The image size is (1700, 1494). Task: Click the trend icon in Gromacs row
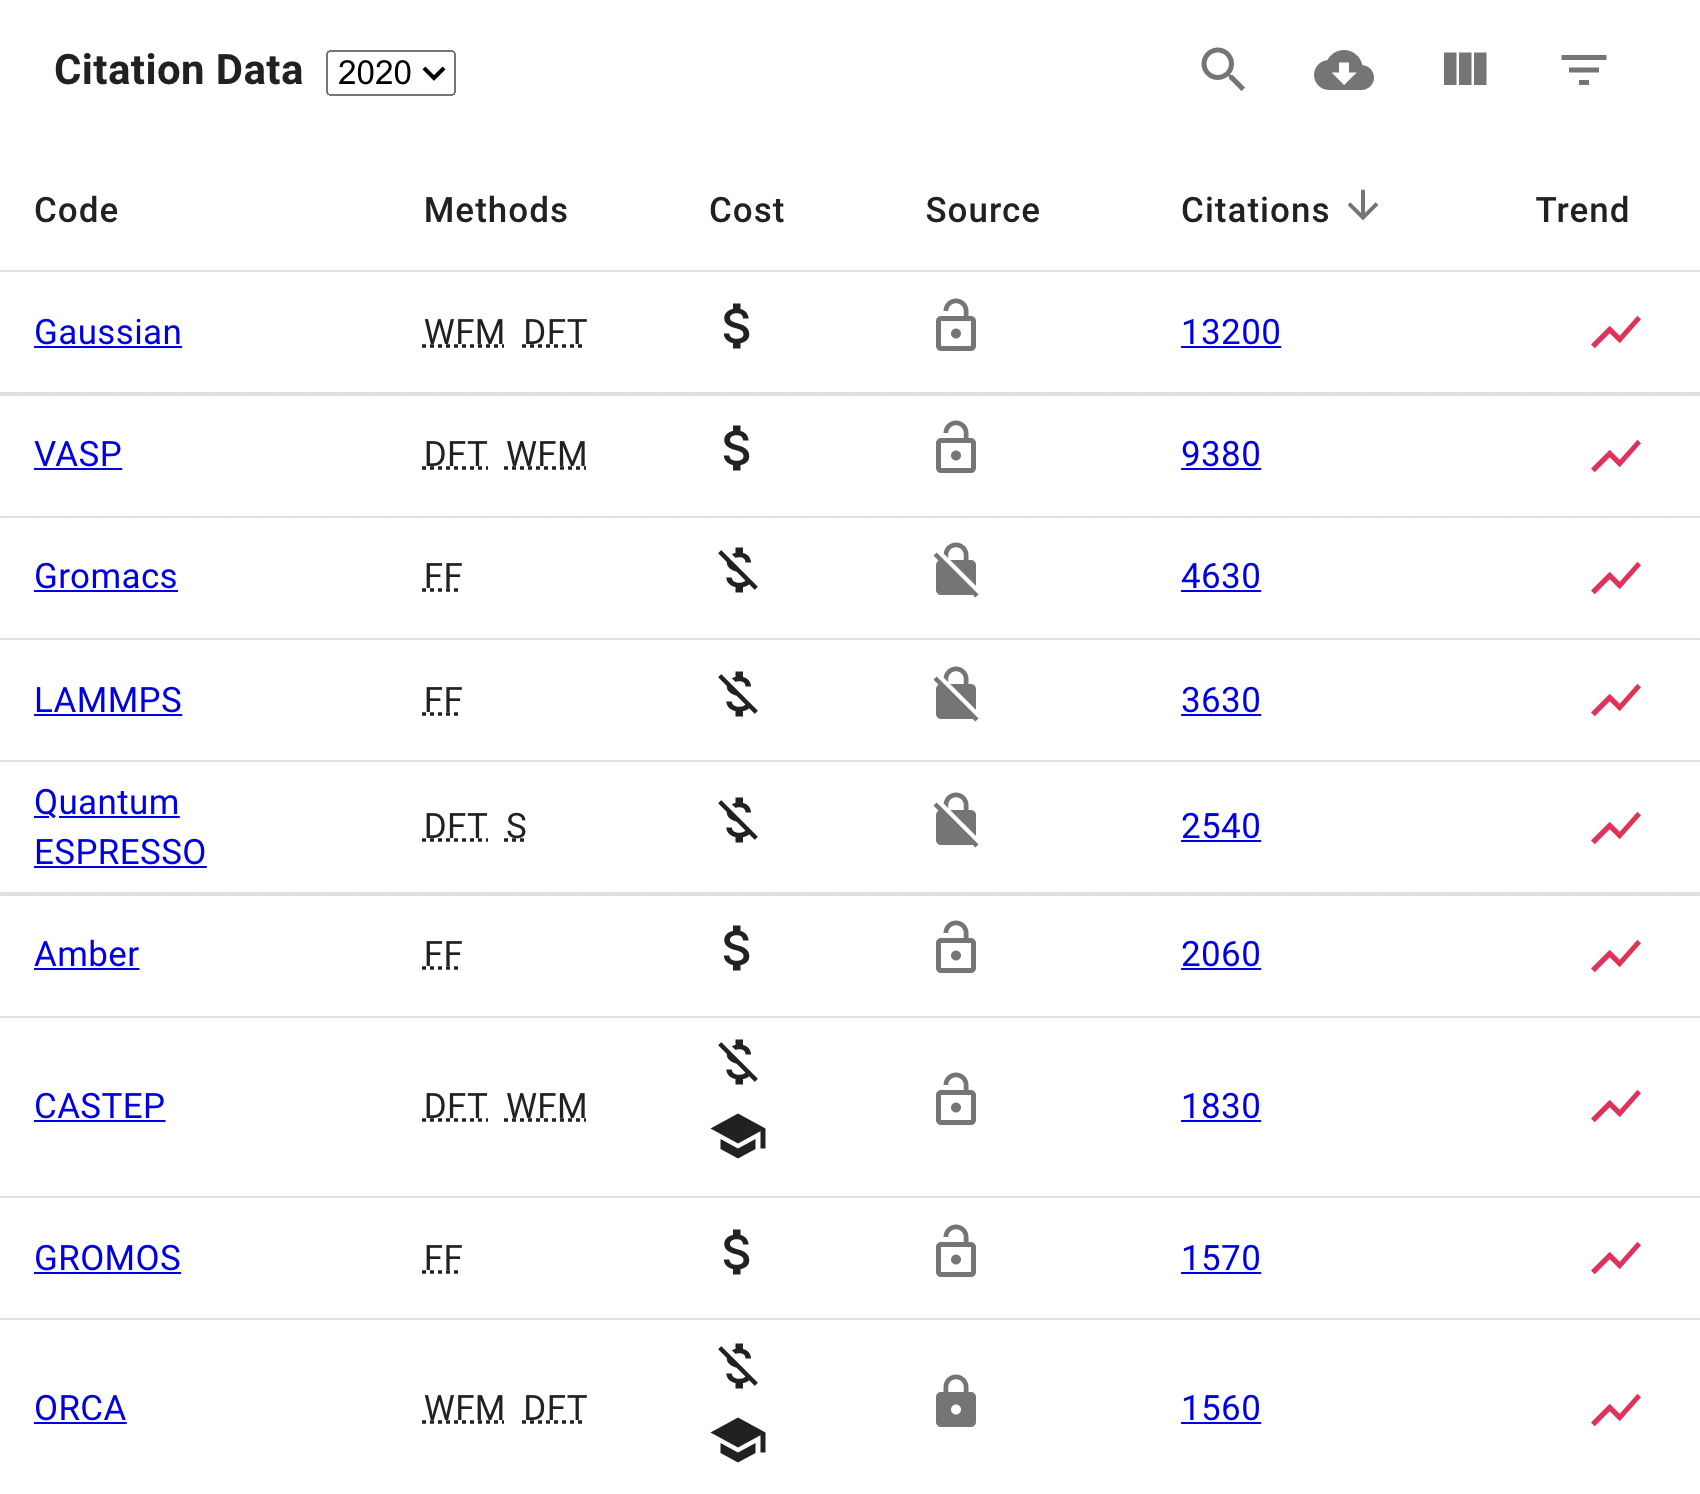coord(1616,578)
